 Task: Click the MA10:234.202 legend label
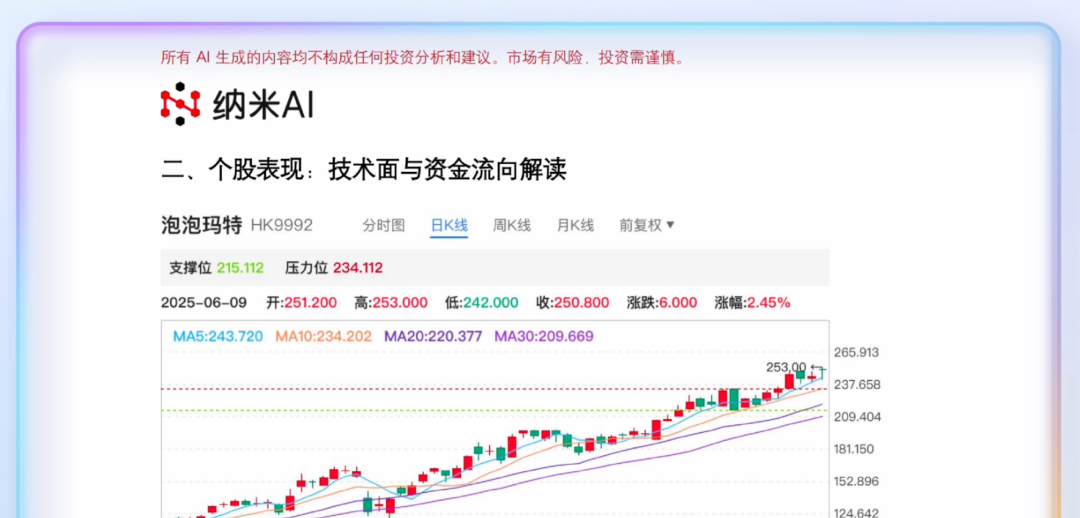(324, 336)
